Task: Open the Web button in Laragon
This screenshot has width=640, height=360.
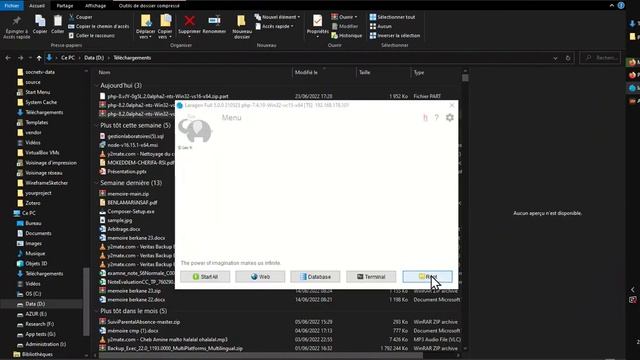Action: tap(260, 277)
